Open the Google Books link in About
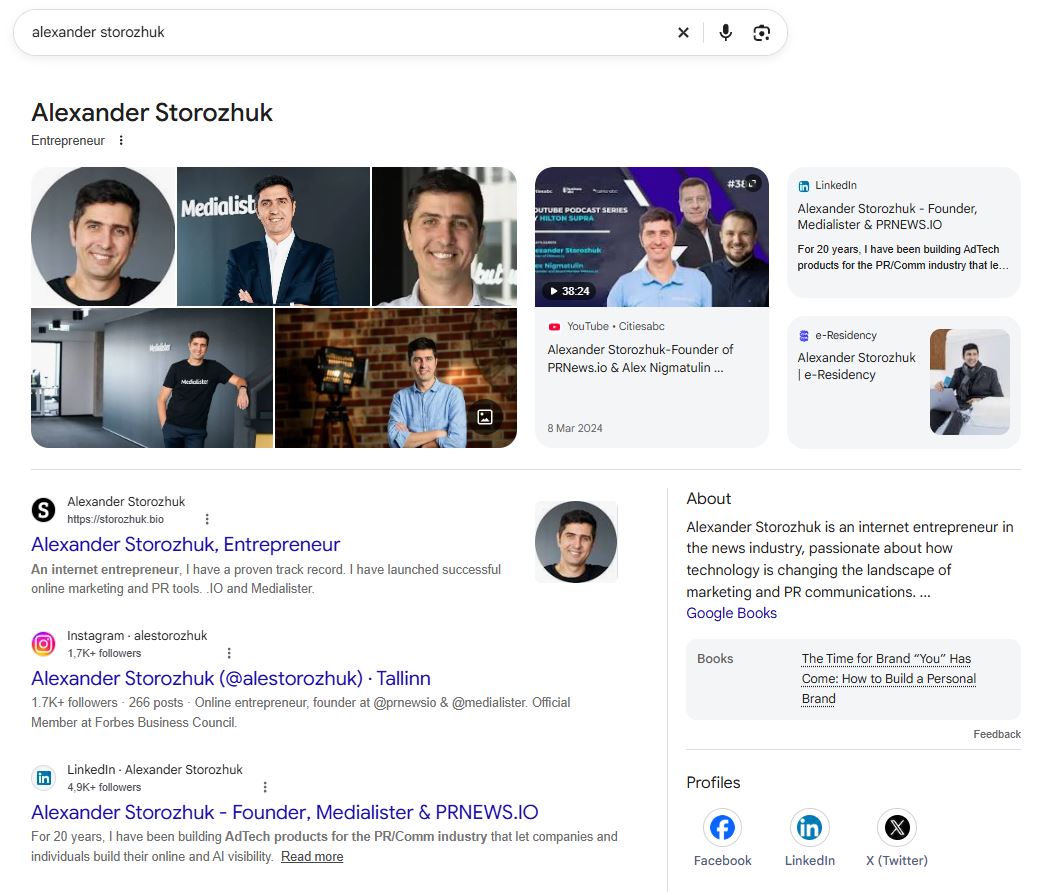1041x895 pixels. click(731, 613)
